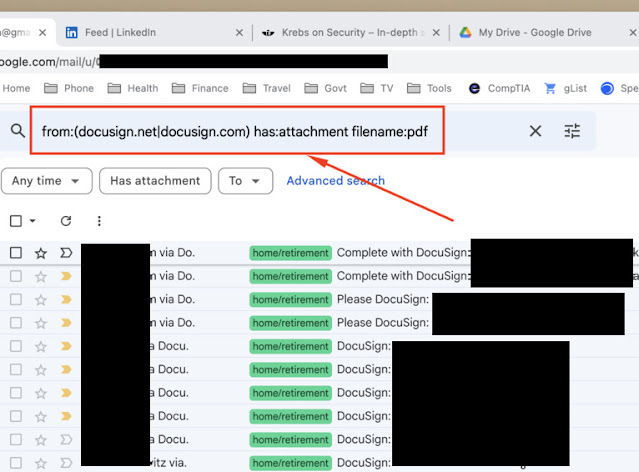
Task: Open first 'Please DocuSign:' email subject
Action: point(383,300)
